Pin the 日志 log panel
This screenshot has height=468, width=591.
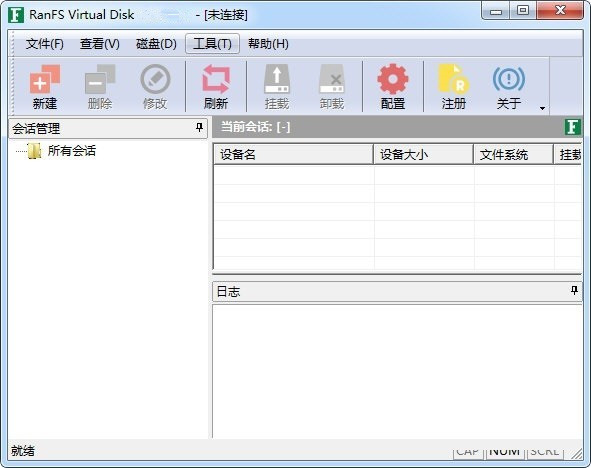574,291
